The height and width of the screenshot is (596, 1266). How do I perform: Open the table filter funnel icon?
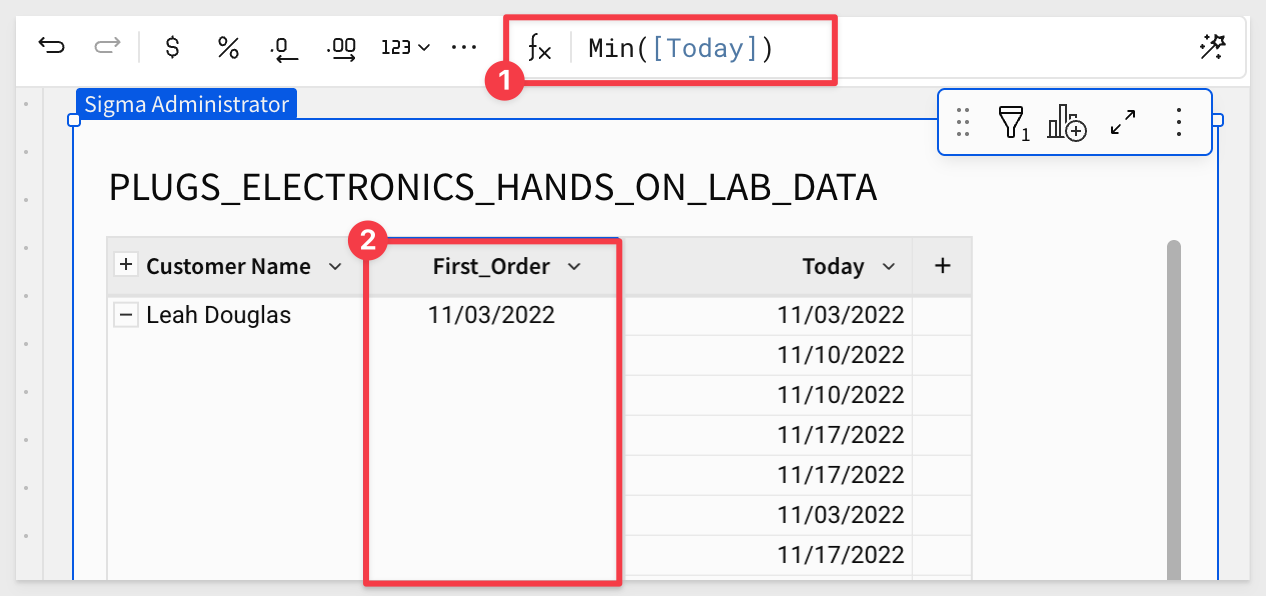pyautogui.click(x=1012, y=123)
